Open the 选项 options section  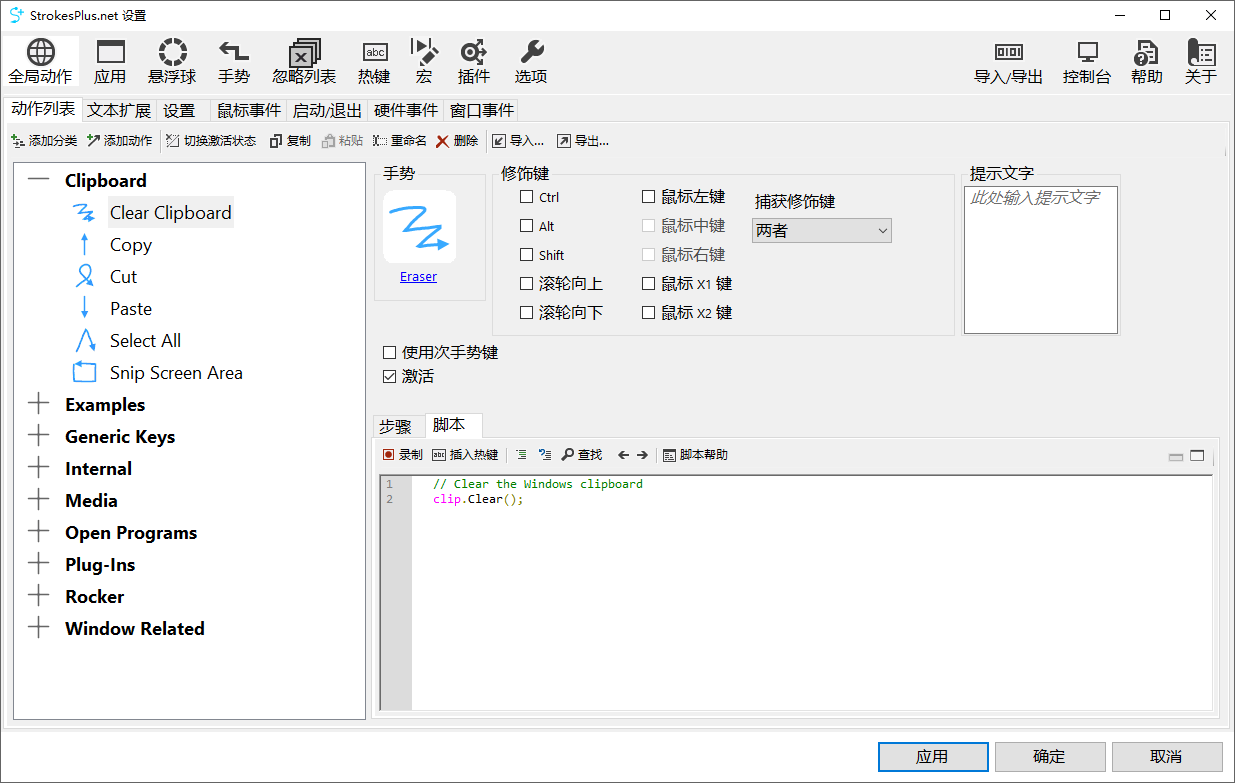tap(531, 62)
